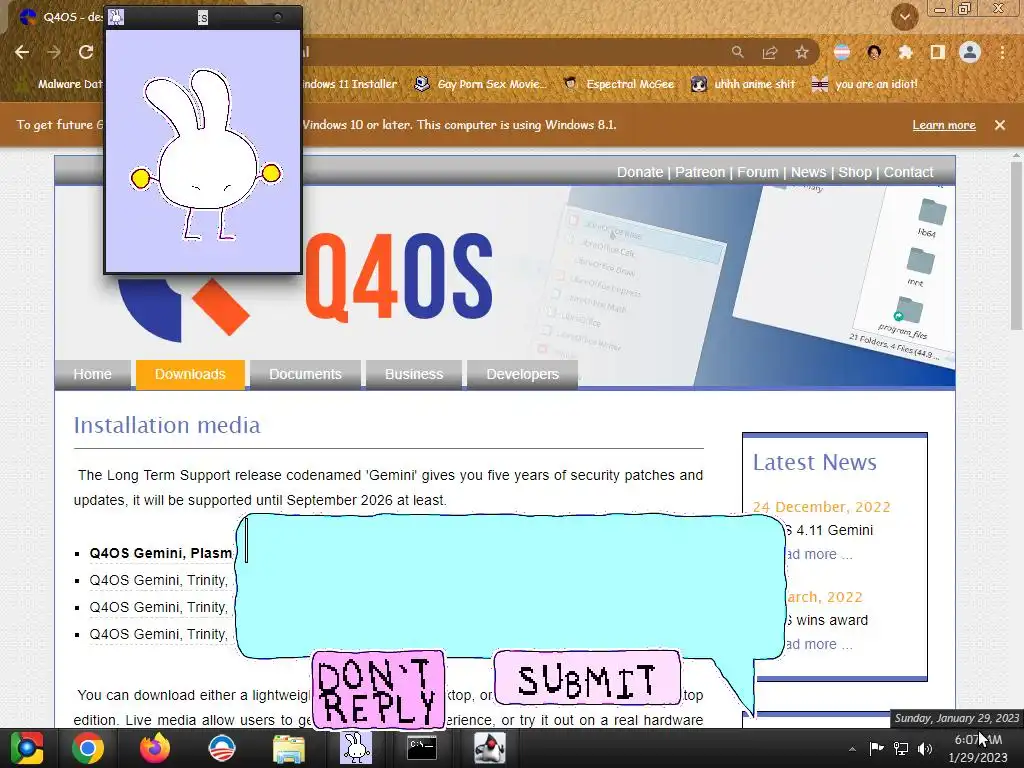The width and height of the screenshot is (1024, 768).
Task: Go back with the browser back arrow
Action: pos(22,52)
